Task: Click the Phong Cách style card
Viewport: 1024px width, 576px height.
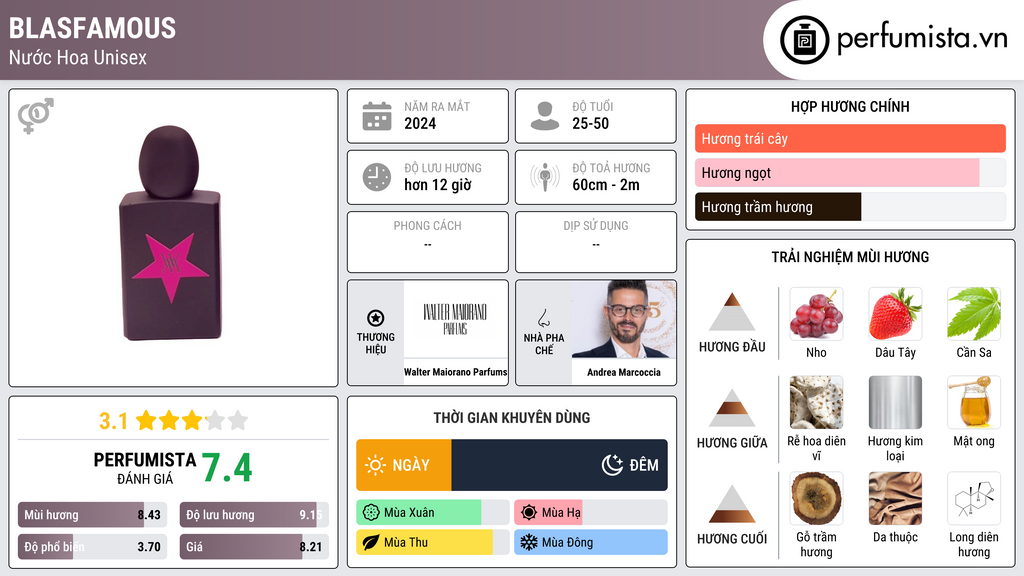Action: tap(428, 242)
